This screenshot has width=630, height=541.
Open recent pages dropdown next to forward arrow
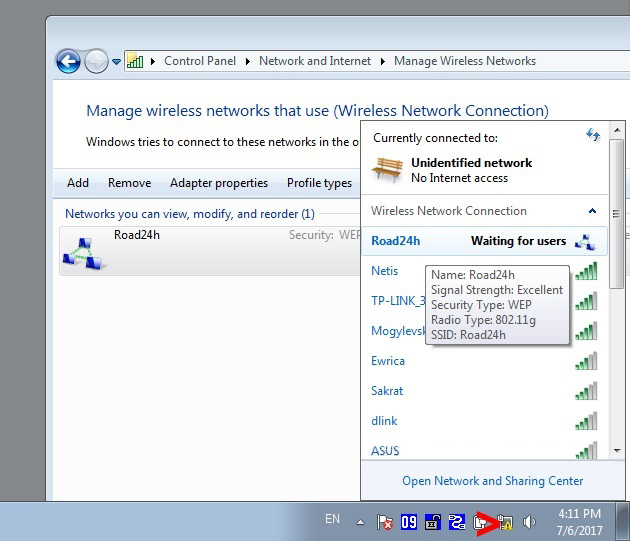[x=116, y=61]
